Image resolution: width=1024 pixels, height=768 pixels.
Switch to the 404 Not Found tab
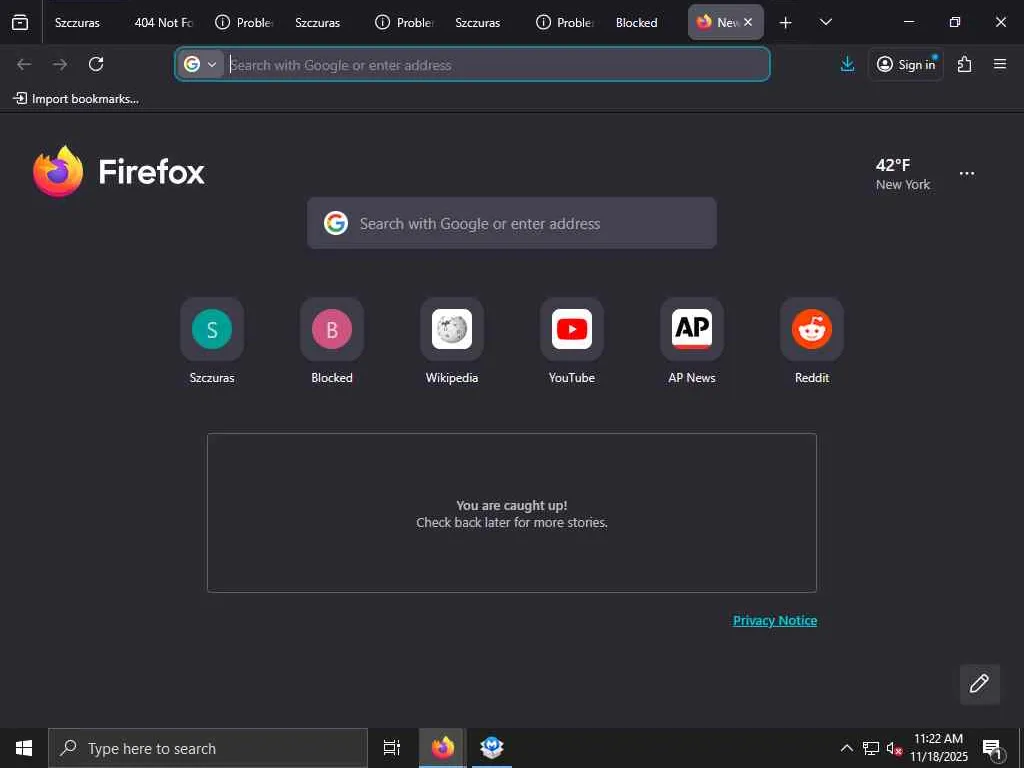pos(163,22)
